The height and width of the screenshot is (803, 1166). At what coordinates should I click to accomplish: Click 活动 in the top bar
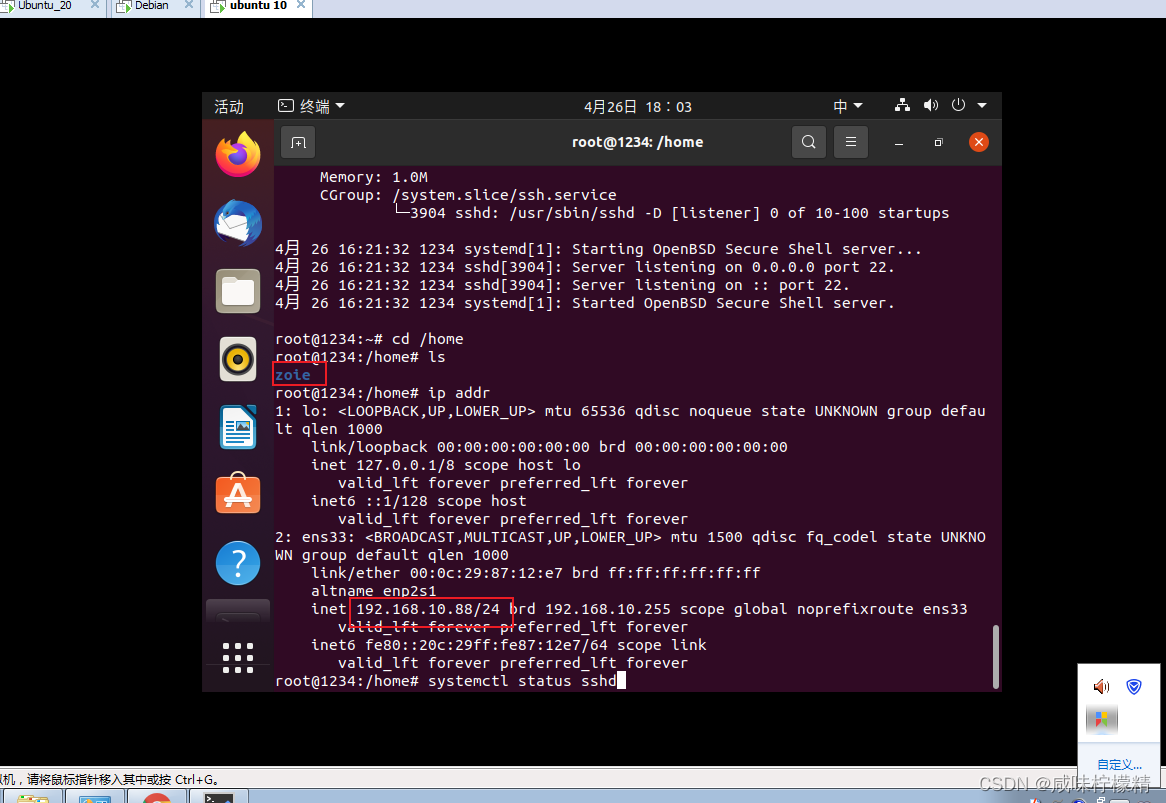[228, 106]
